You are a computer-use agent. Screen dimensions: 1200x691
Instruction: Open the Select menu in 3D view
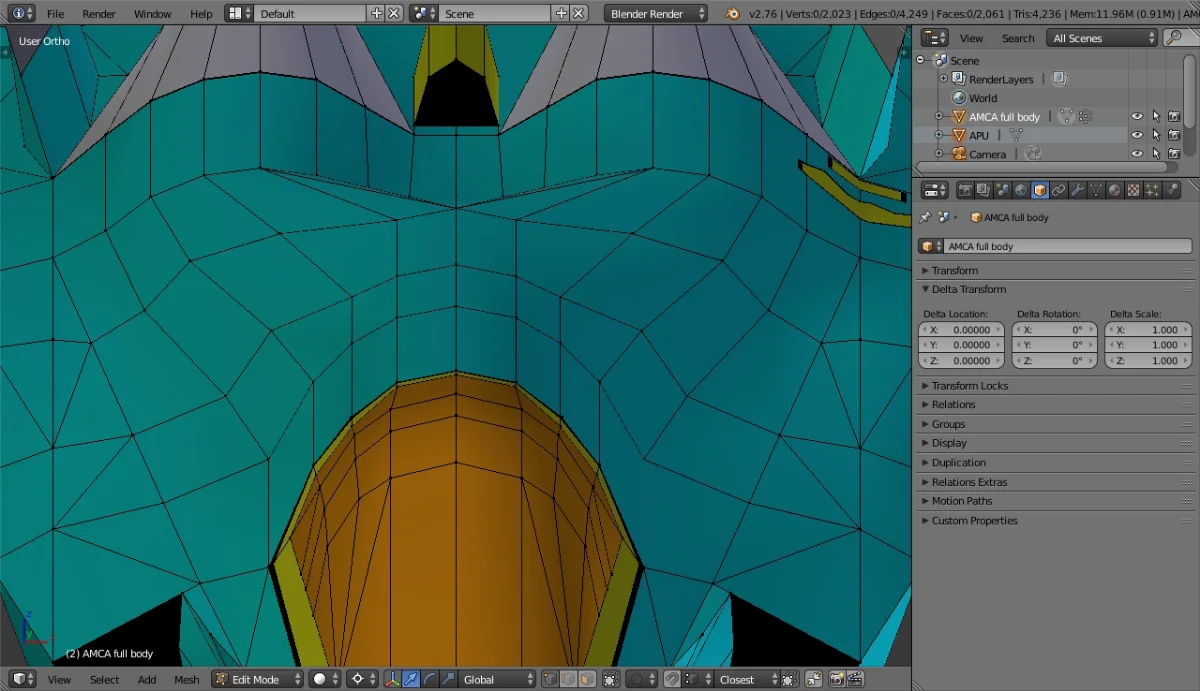pos(105,680)
